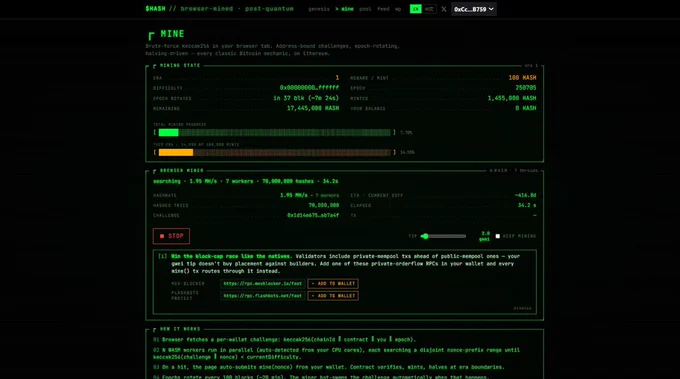
Task: Click the 'in 37 blk (~7m 24s)' epoch rotation value
Action: point(306,98)
